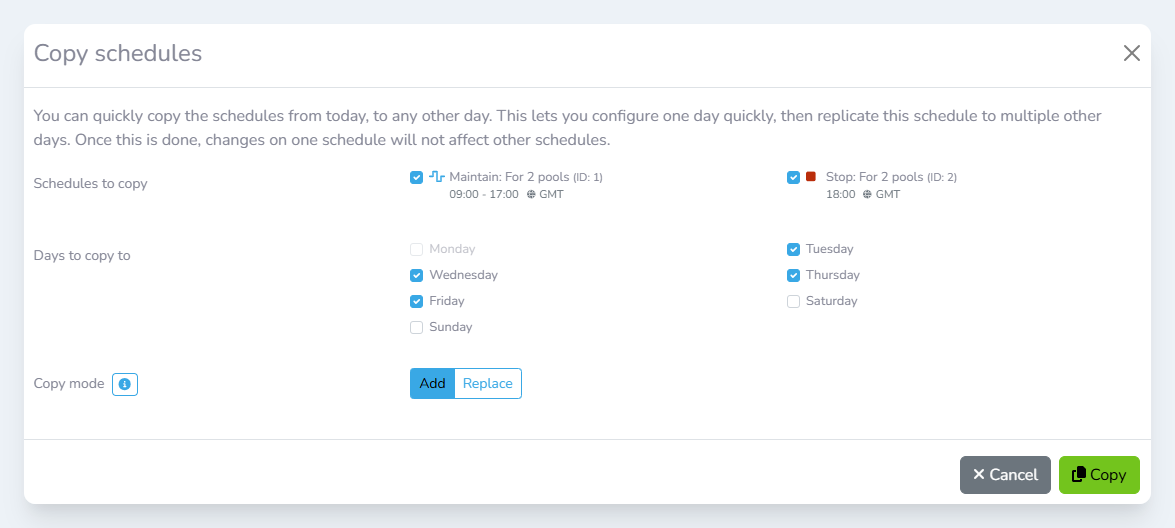Uncheck the Maintain schedule checkbox
The width and height of the screenshot is (1175, 528).
point(417,178)
